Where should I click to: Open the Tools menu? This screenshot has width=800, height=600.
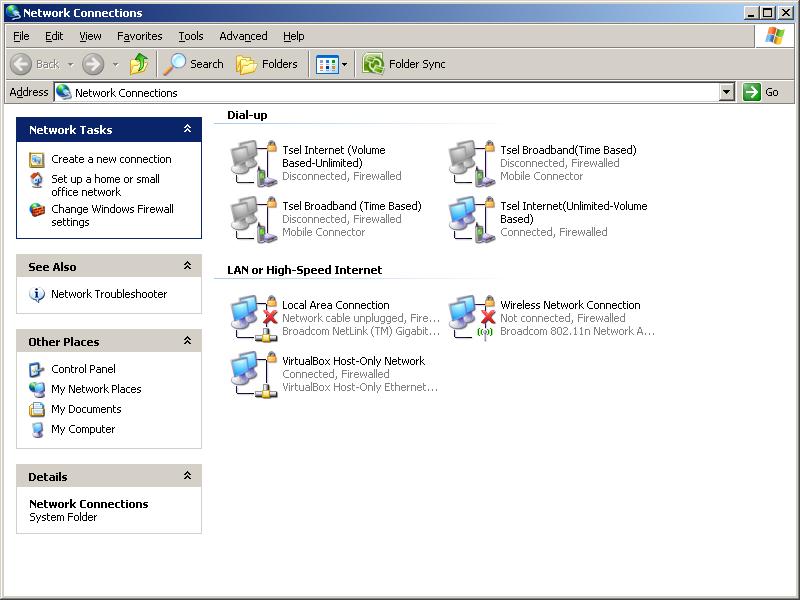191,36
